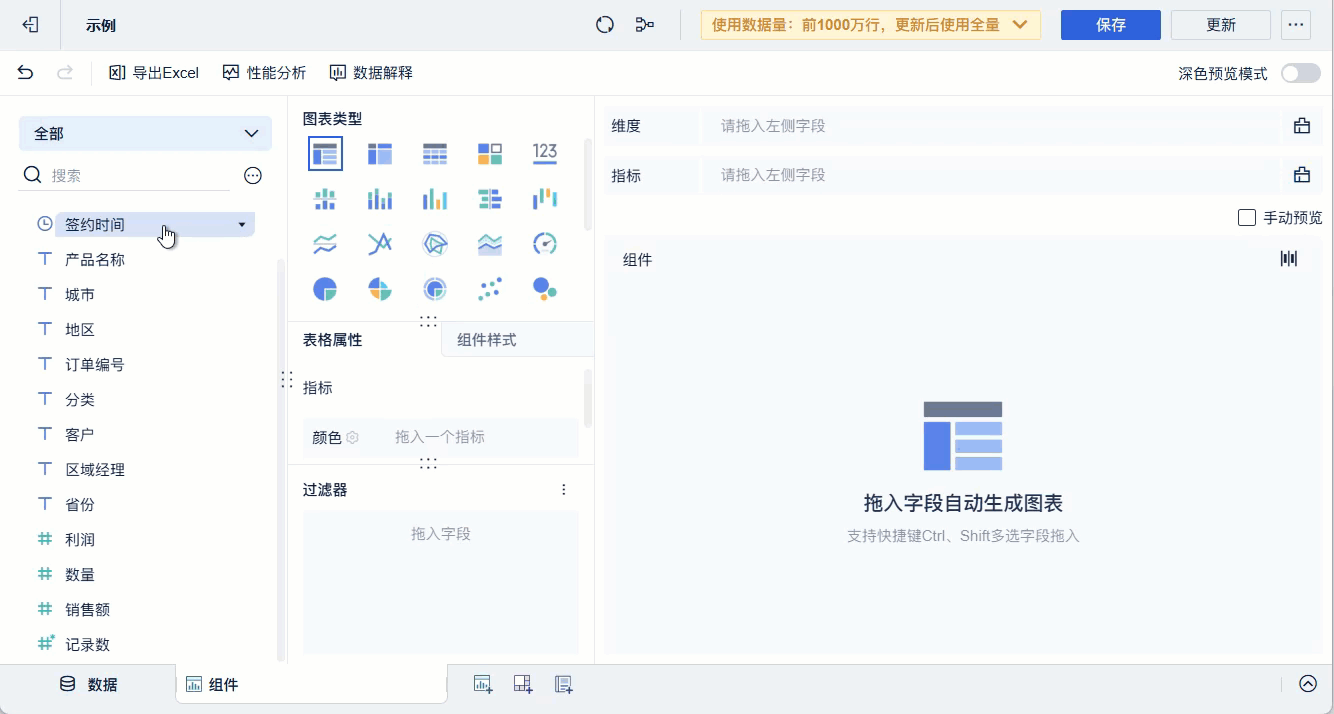Screen dimensions: 1334x714
Task: Switch to the 数据 bottom tab
Action: pyautogui.click(x=88, y=684)
